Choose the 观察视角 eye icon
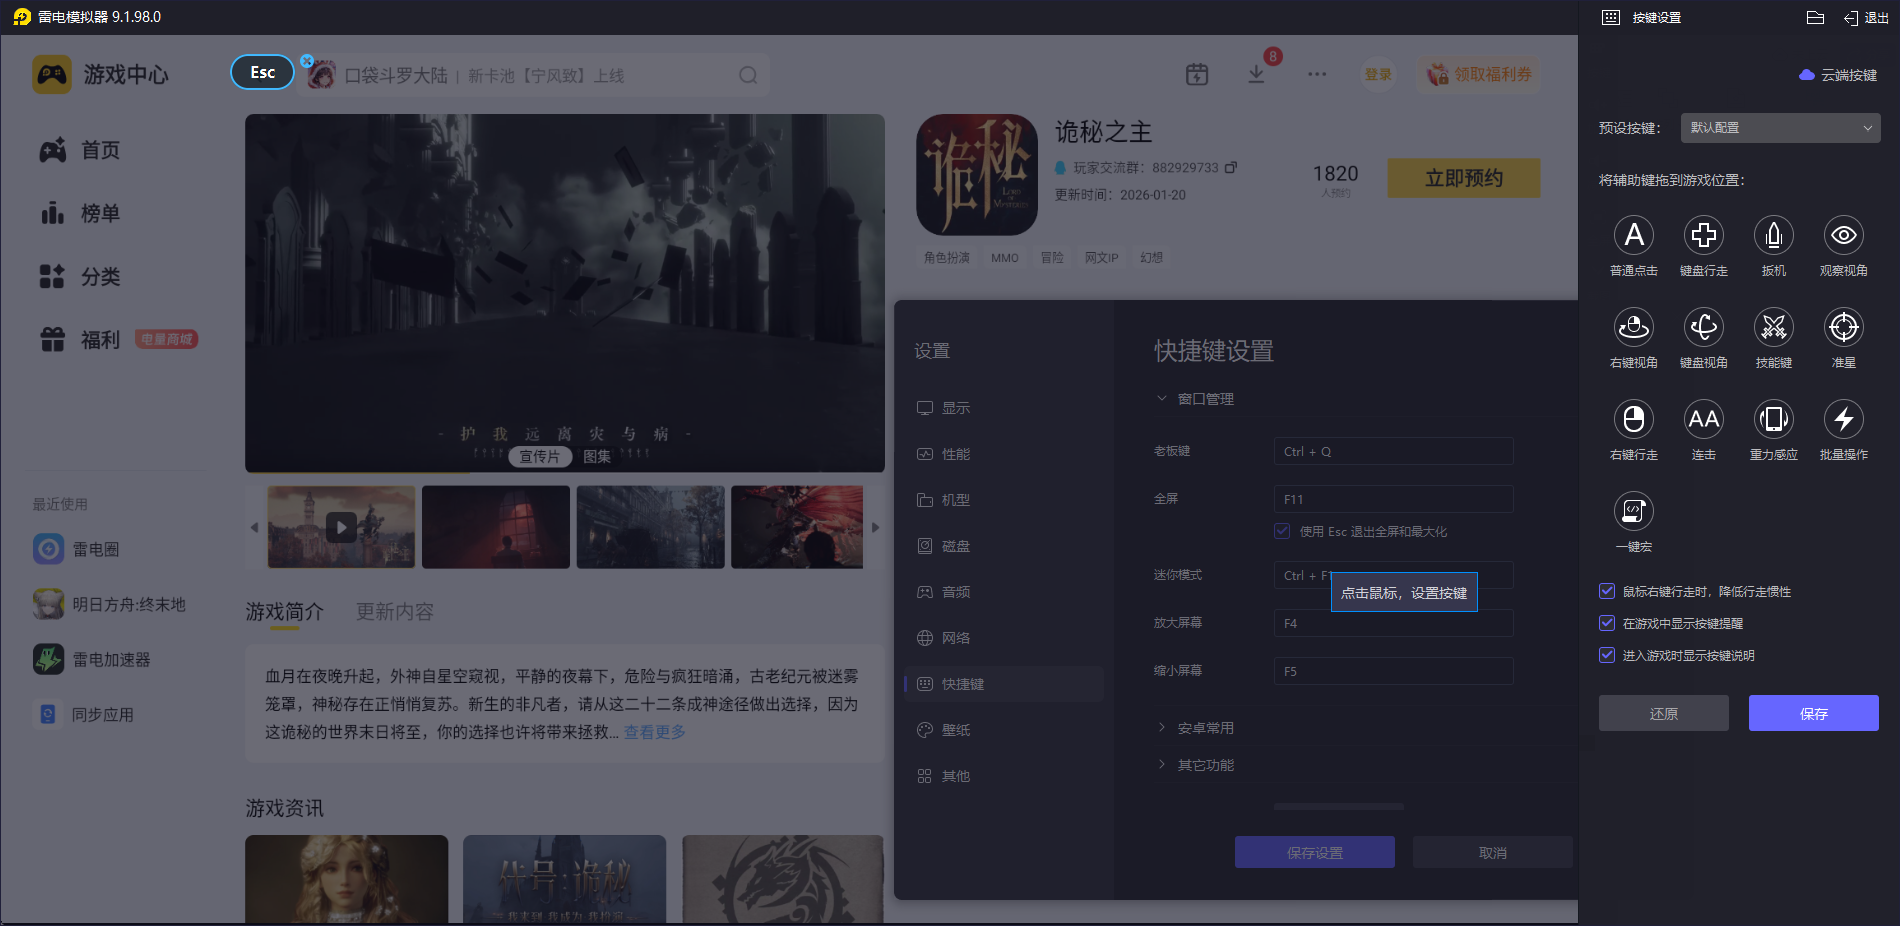1900x926 pixels. click(x=1844, y=235)
